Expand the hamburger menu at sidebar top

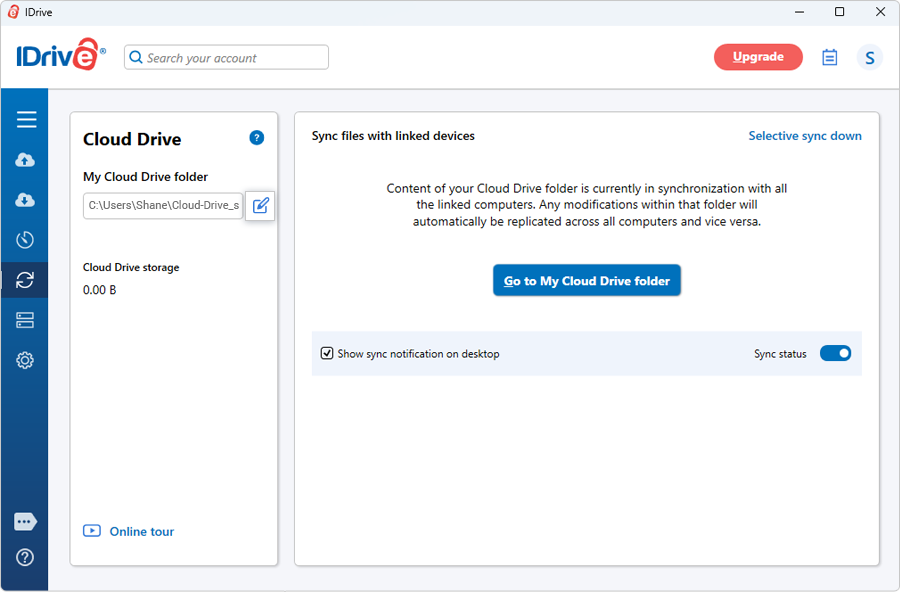(26, 119)
